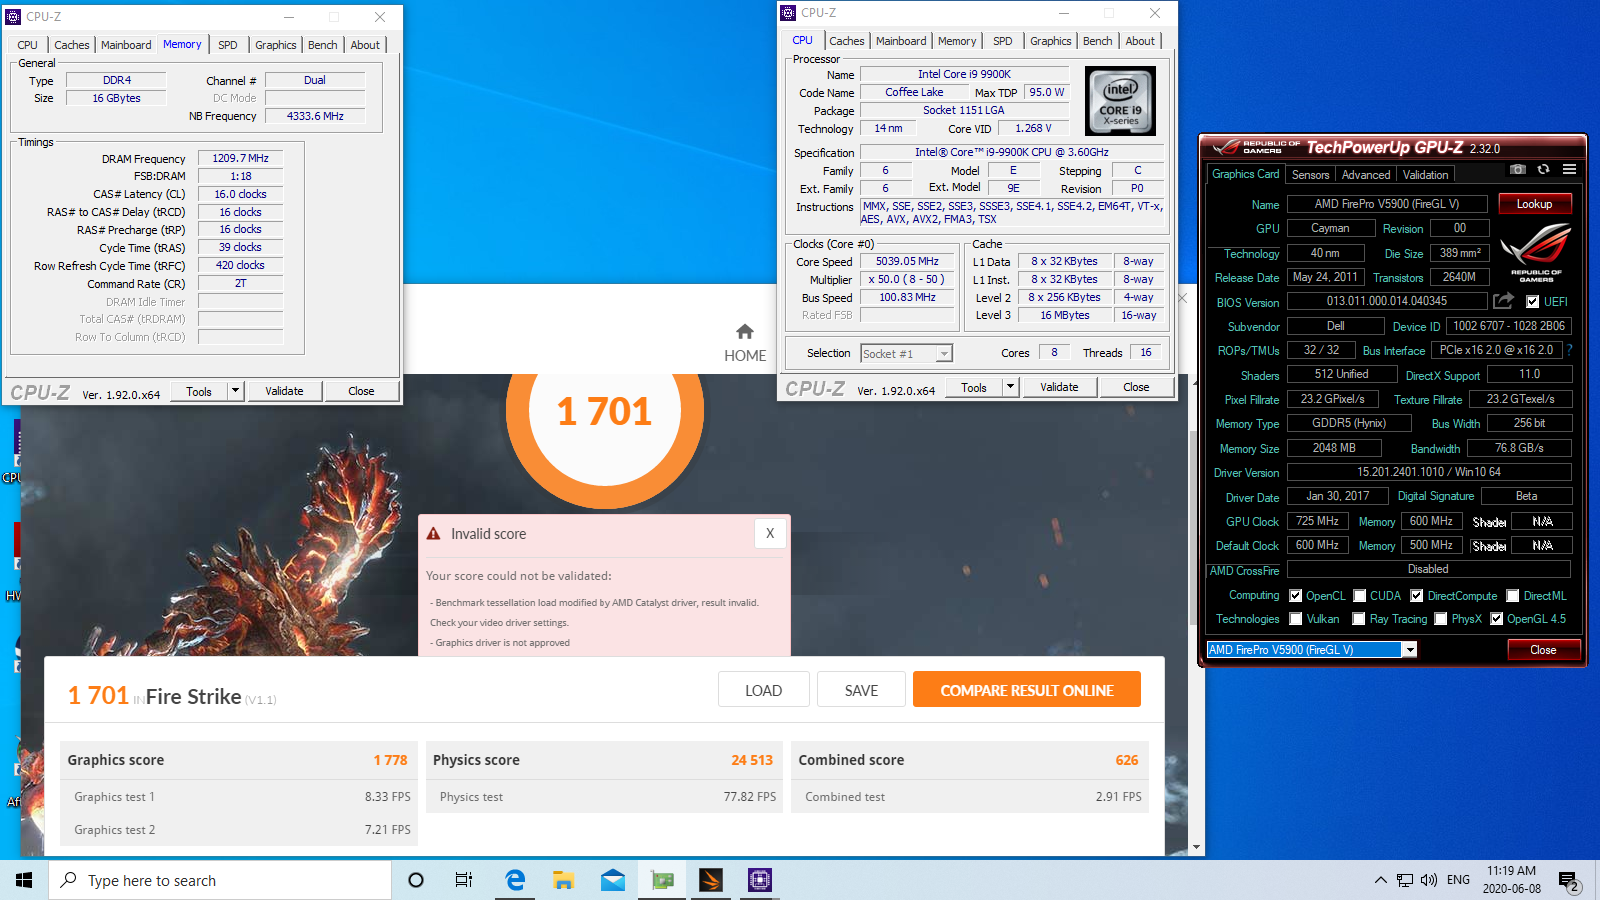Select the Bench tab in right CPU-Z window
This screenshot has width=1600, height=900.
click(x=1097, y=41)
